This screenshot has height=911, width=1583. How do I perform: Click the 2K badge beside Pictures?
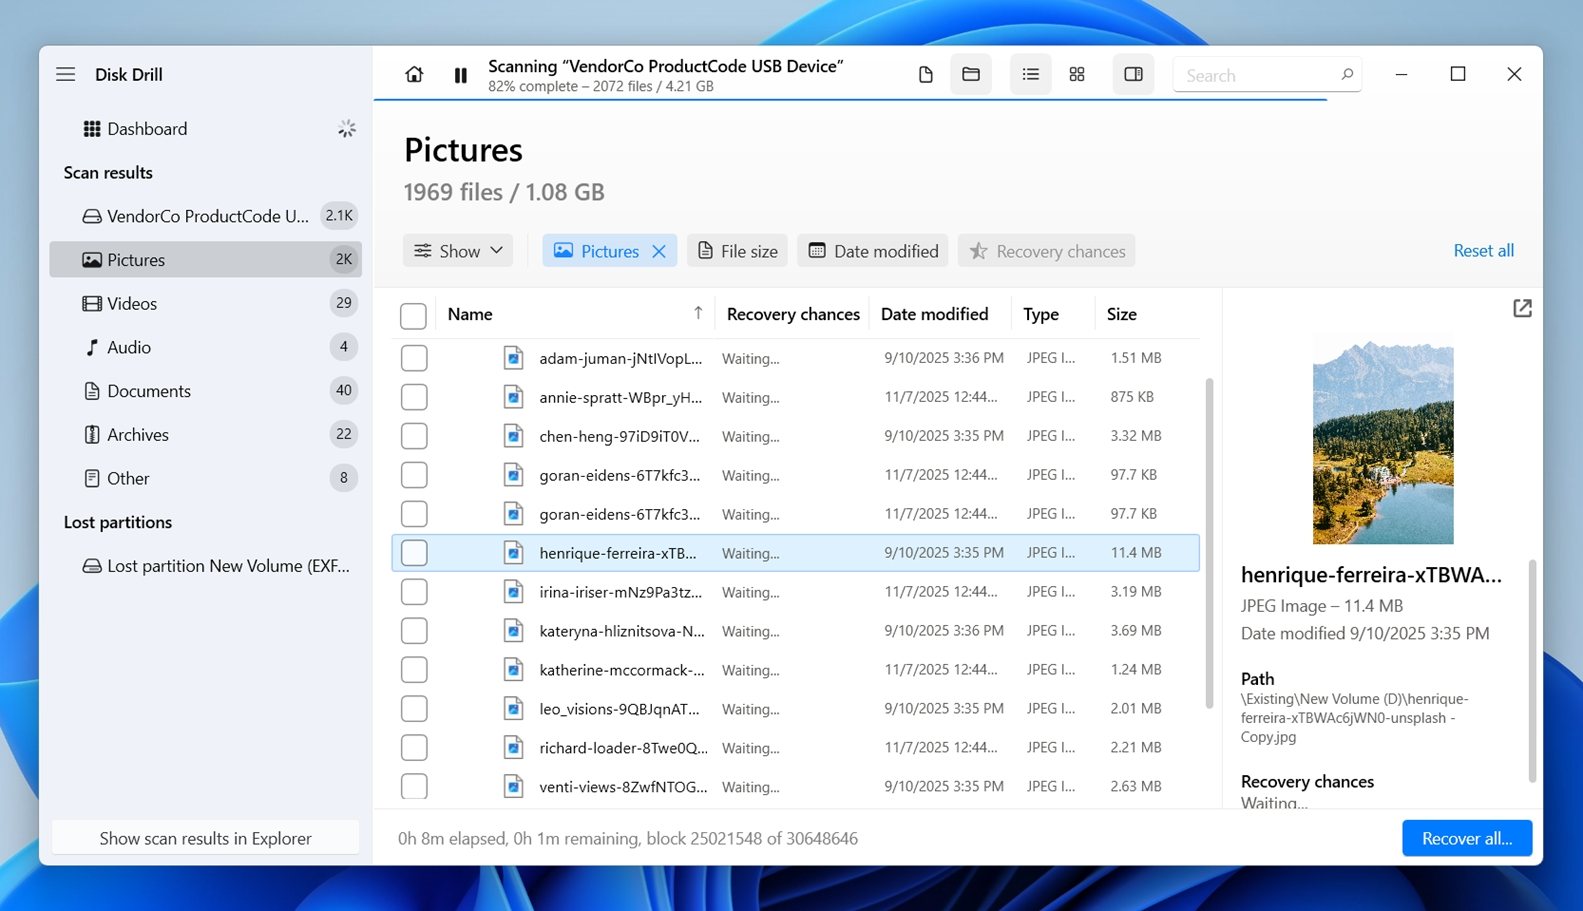343,260
